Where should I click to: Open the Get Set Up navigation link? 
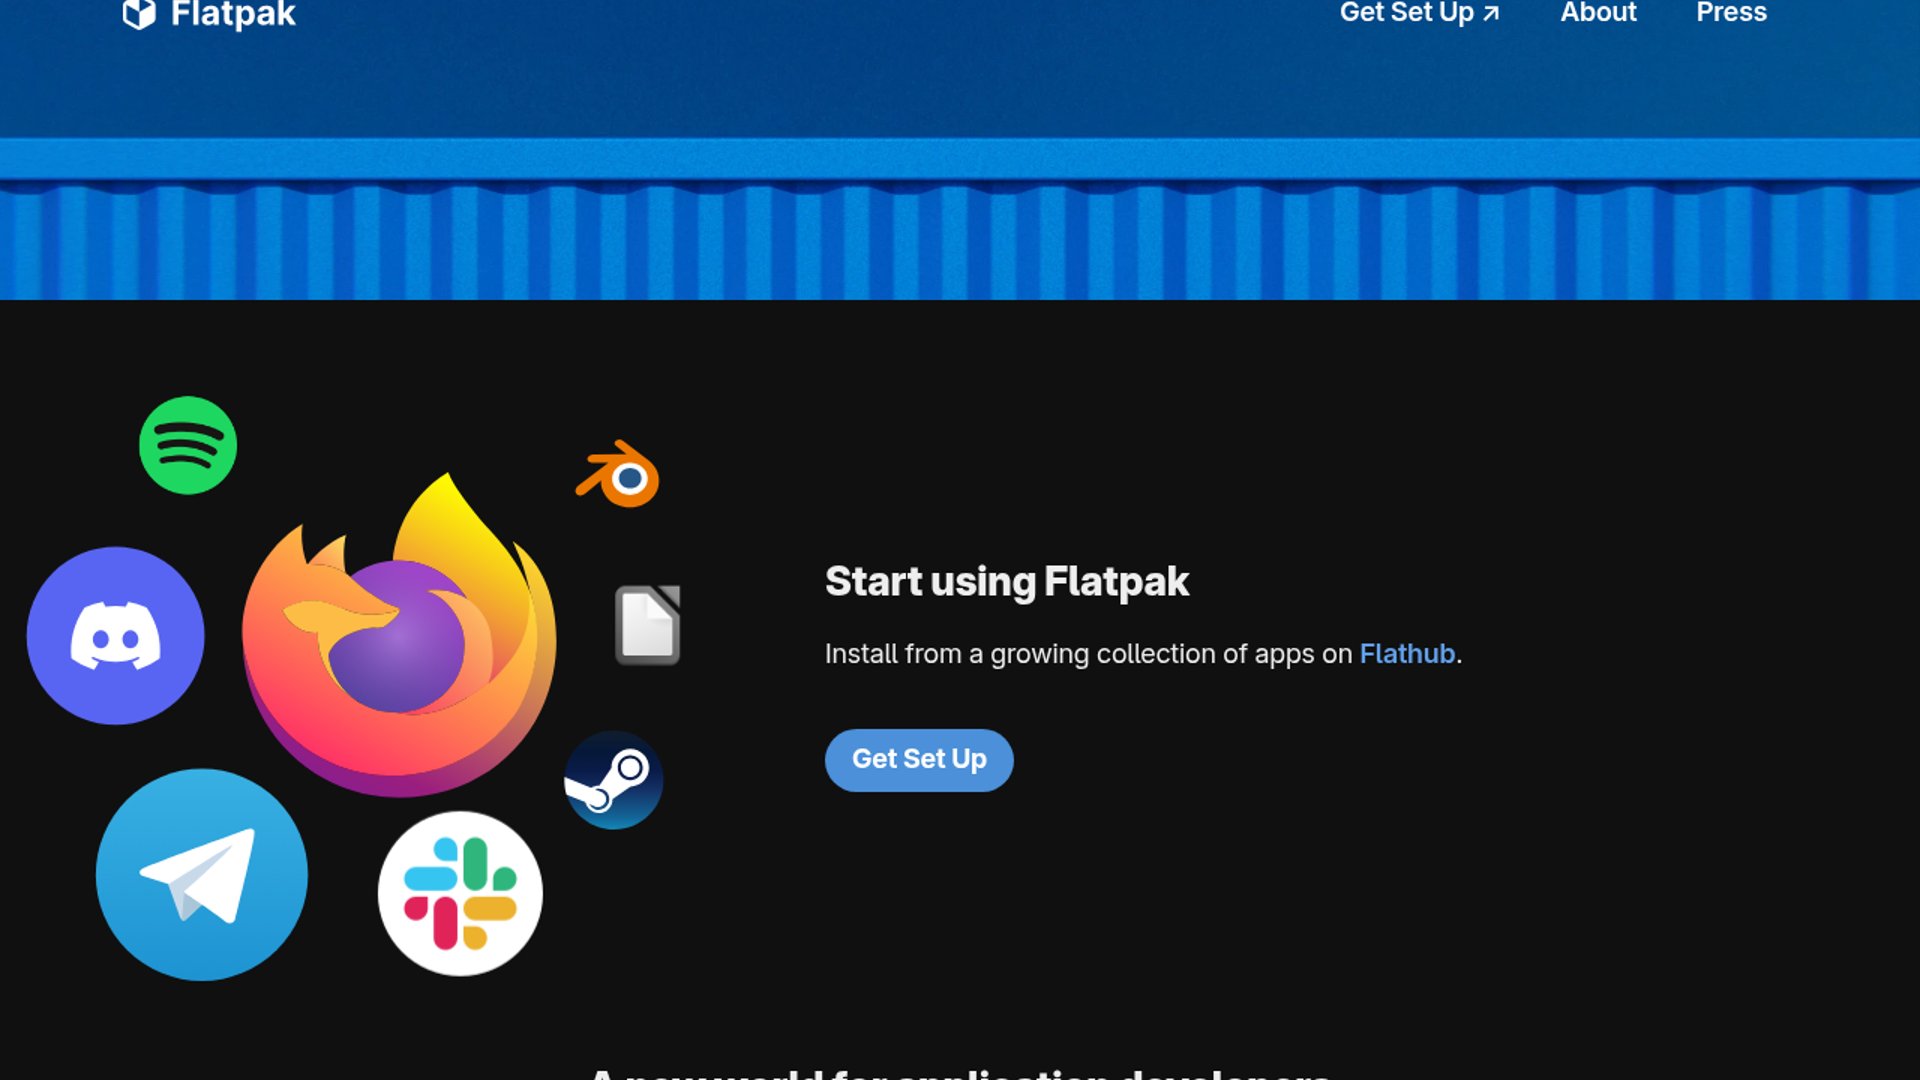1419,13
